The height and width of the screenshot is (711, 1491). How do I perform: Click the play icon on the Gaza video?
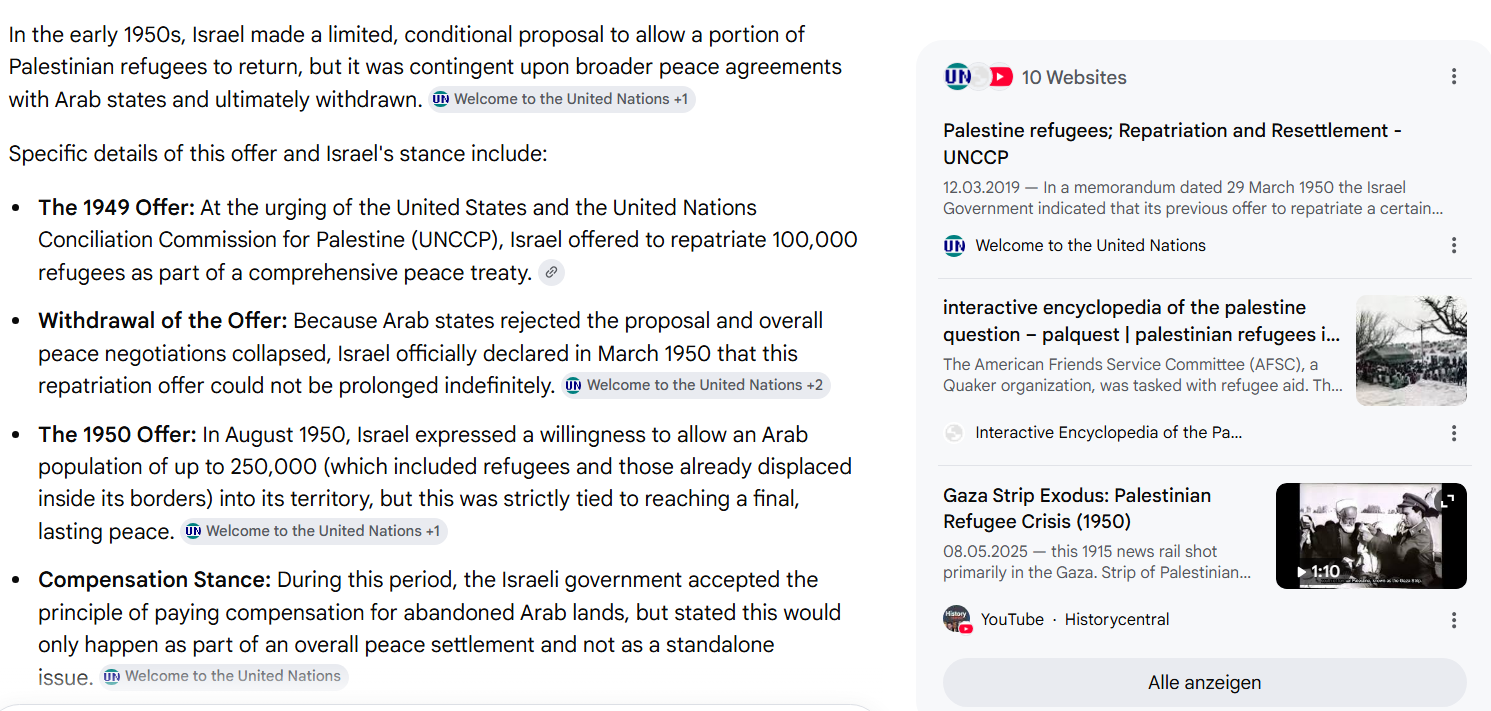[1302, 572]
